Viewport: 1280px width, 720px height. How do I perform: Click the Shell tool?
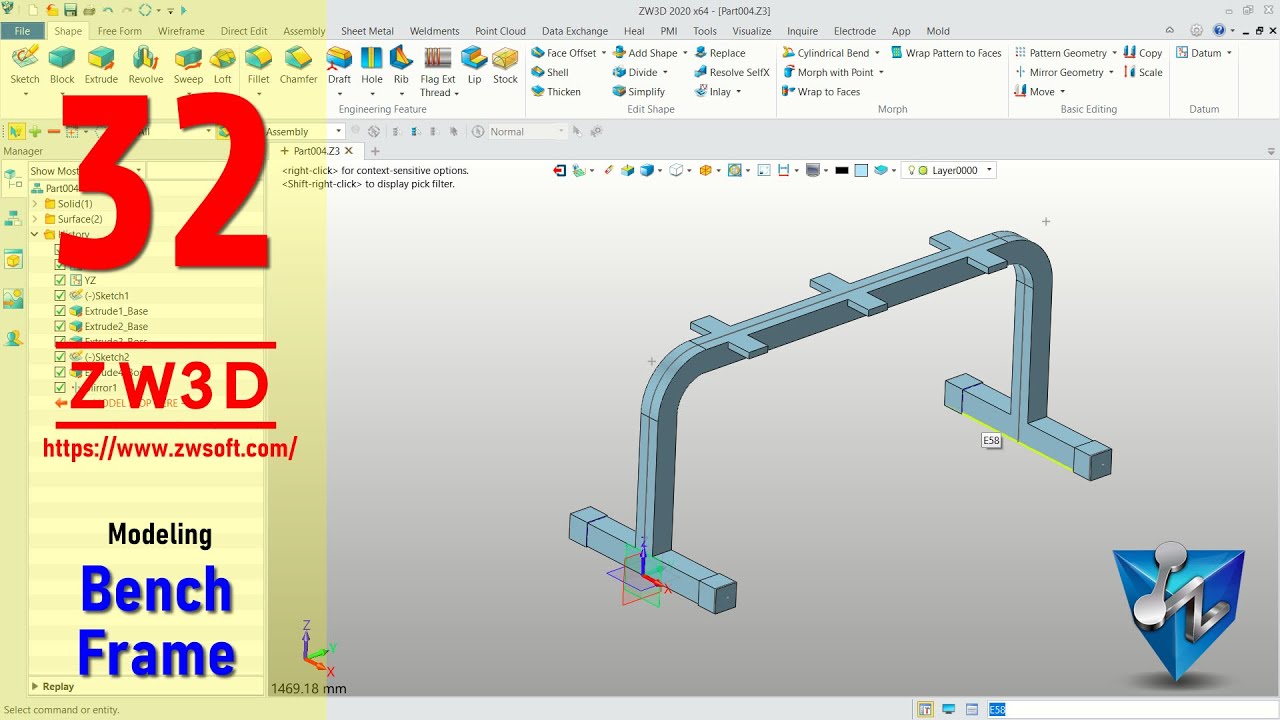(550, 72)
